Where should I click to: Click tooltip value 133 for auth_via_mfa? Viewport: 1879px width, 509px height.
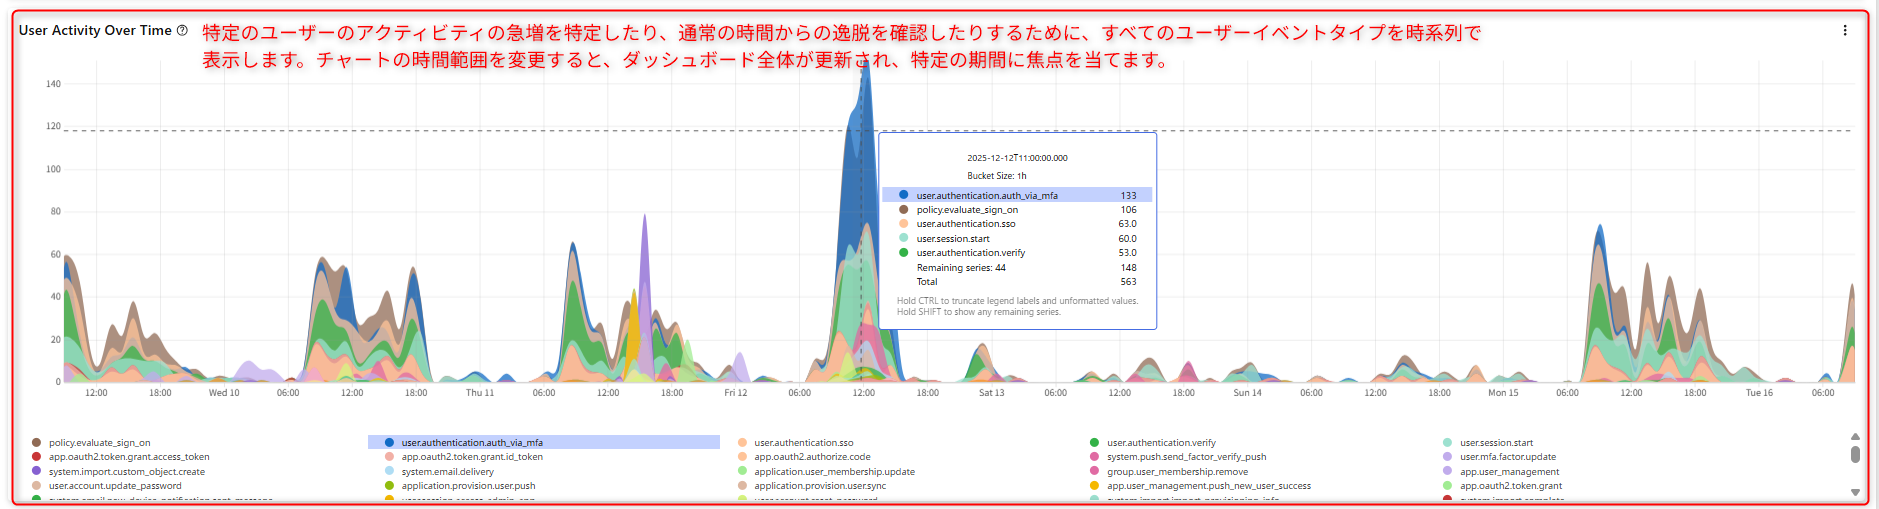pyautogui.click(x=1128, y=195)
